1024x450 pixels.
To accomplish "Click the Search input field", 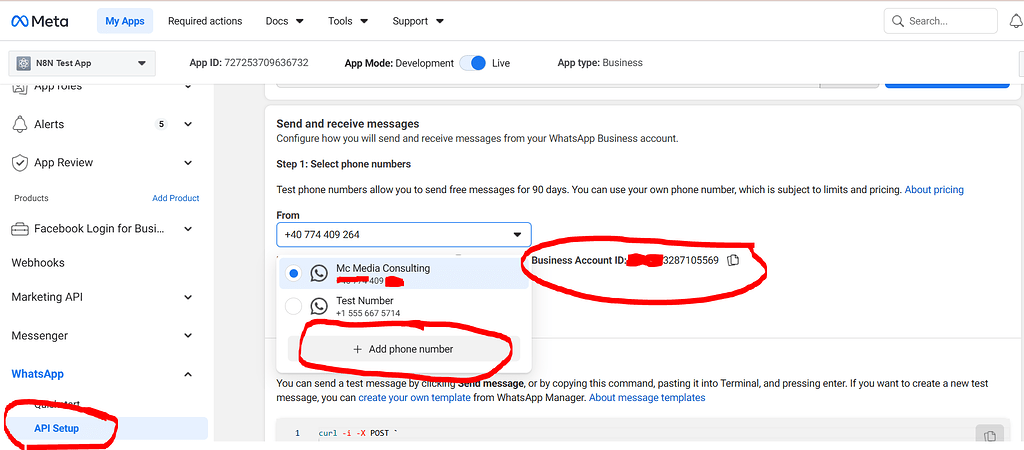I will [x=940, y=21].
